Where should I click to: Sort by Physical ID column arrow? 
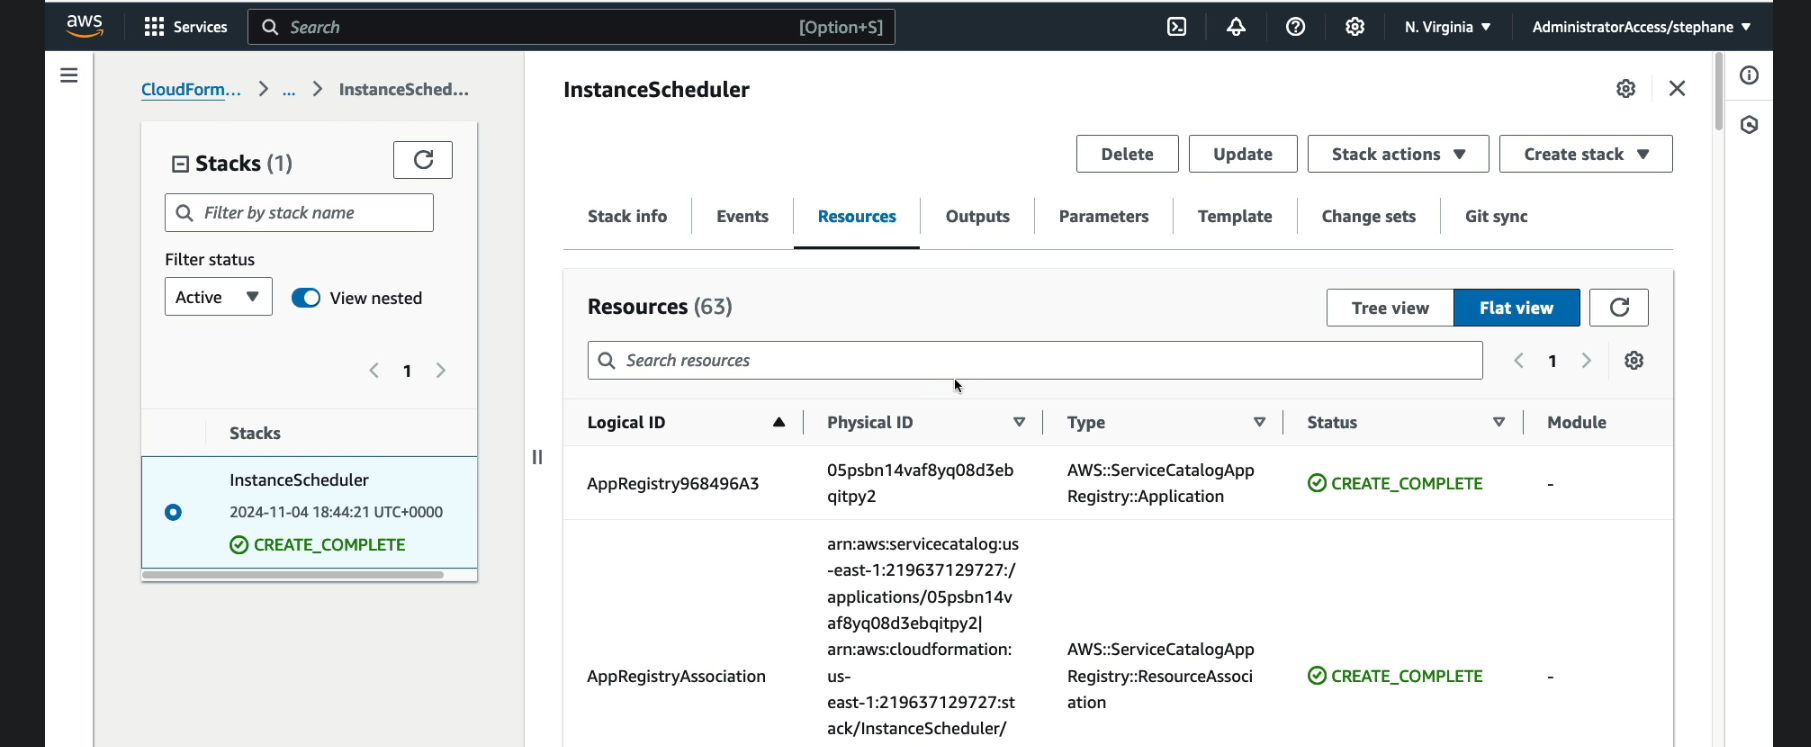click(x=1019, y=423)
